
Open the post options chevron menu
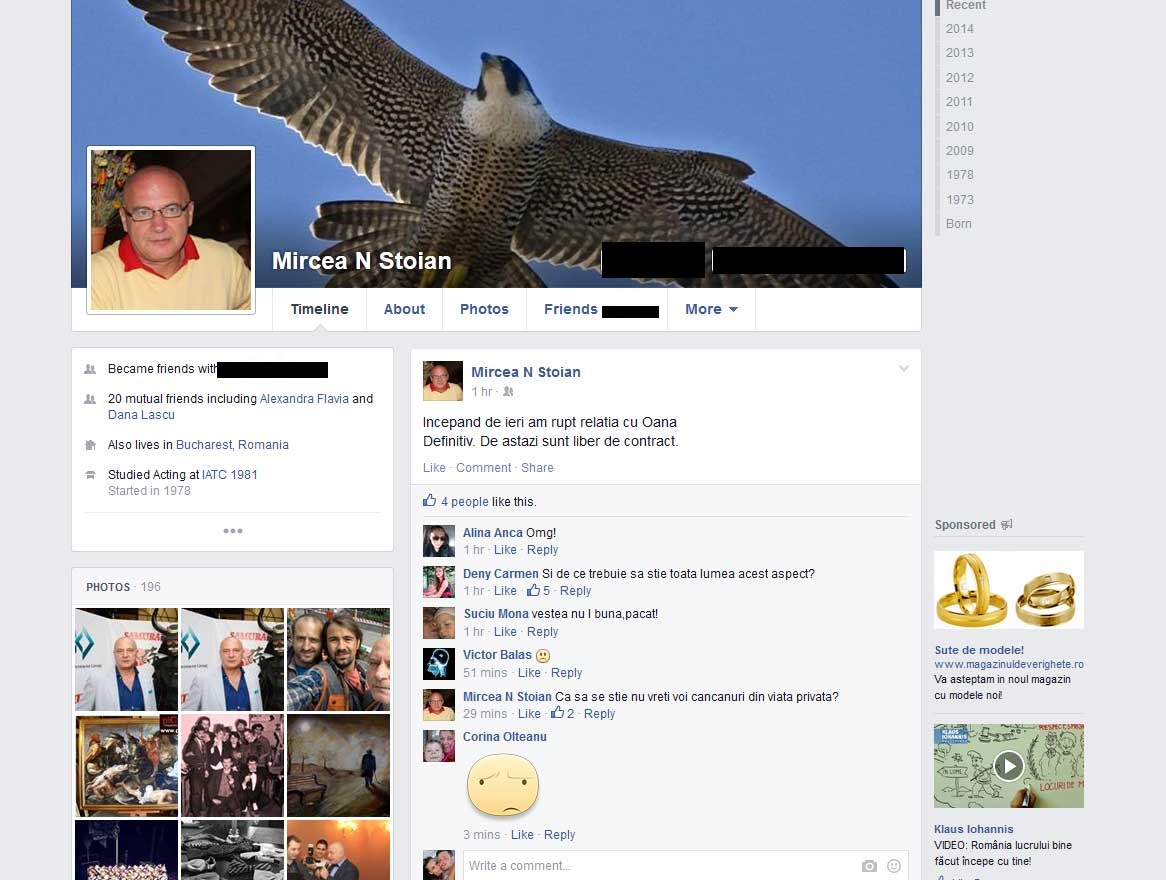point(903,369)
